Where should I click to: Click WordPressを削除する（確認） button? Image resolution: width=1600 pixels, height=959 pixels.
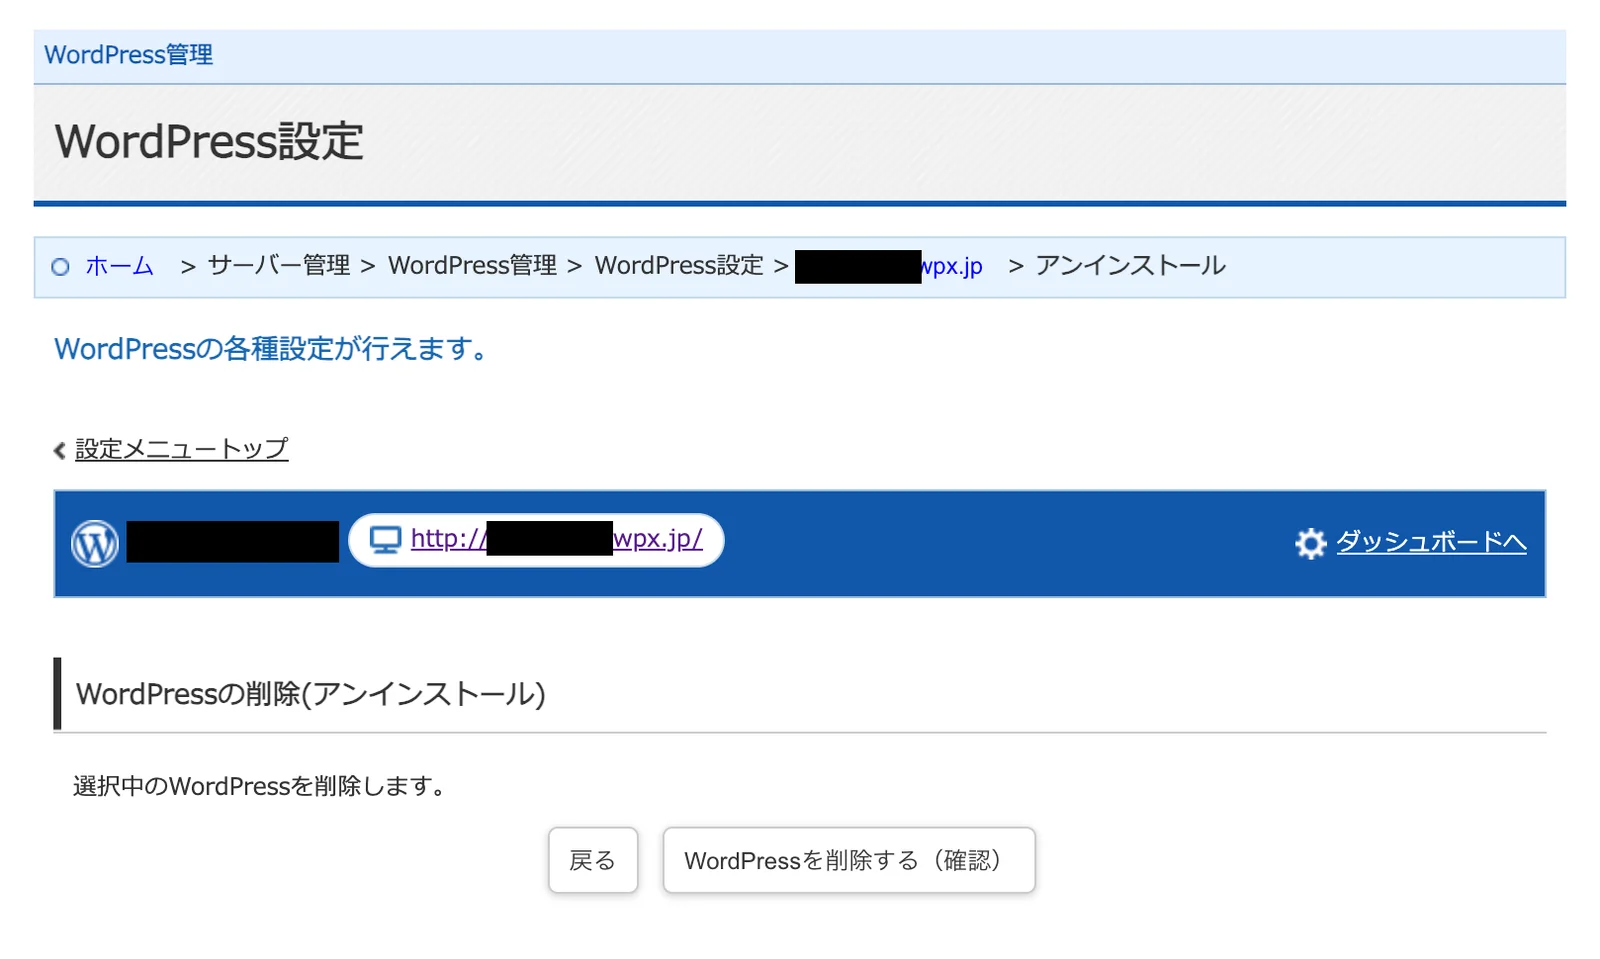pyautogui.click(x=849, y=860)
